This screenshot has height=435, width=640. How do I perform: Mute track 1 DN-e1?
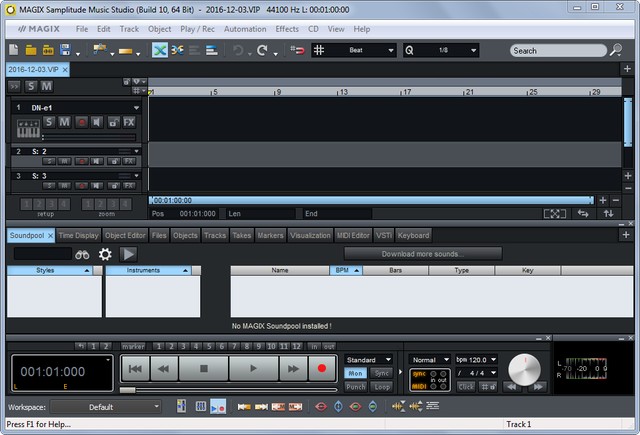(x=64, y=122)
